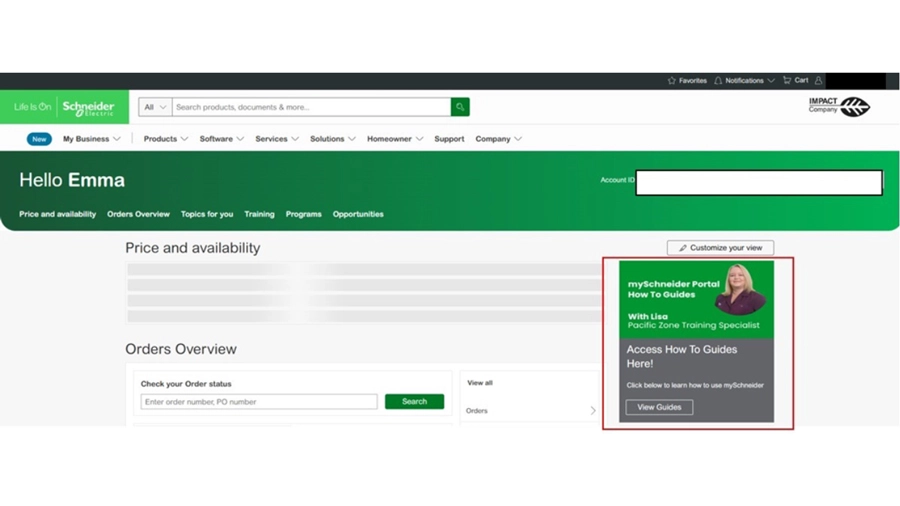Screen dimensions: 900x506
Task: Expand the Services menu
Action: point(277,139)
